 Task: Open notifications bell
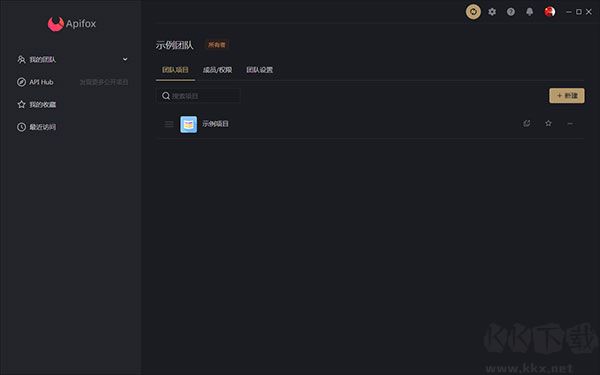(530, 12)
